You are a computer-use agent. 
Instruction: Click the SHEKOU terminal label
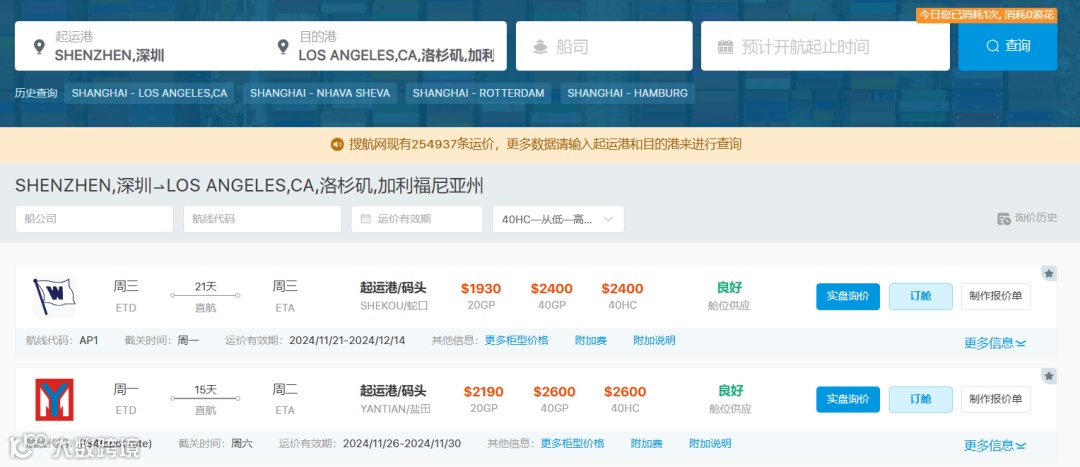[394, 306]
